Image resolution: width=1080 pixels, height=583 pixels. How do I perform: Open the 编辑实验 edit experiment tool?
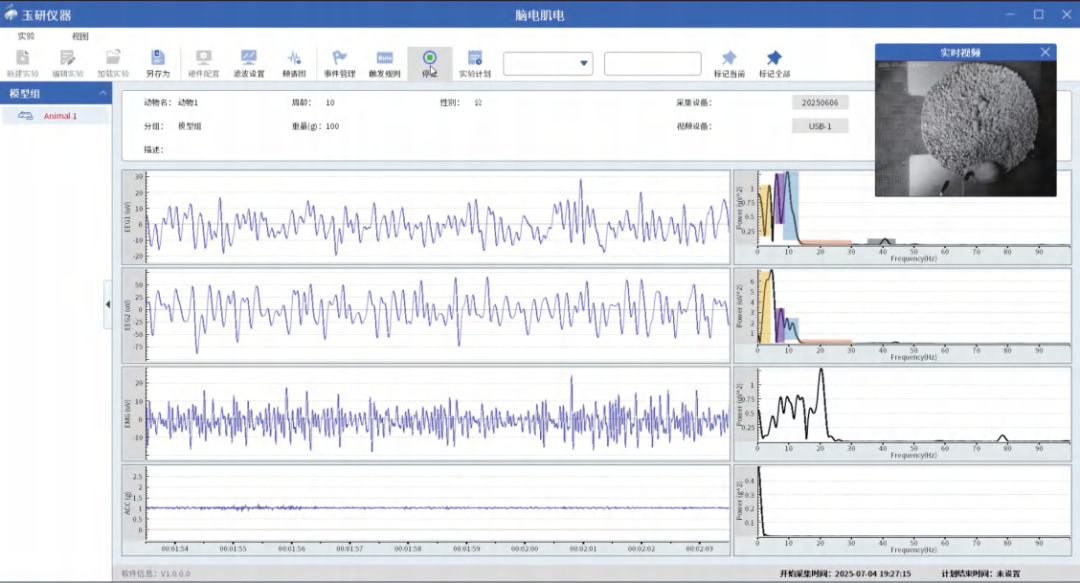pyautogui.click(x=68, y=63)
